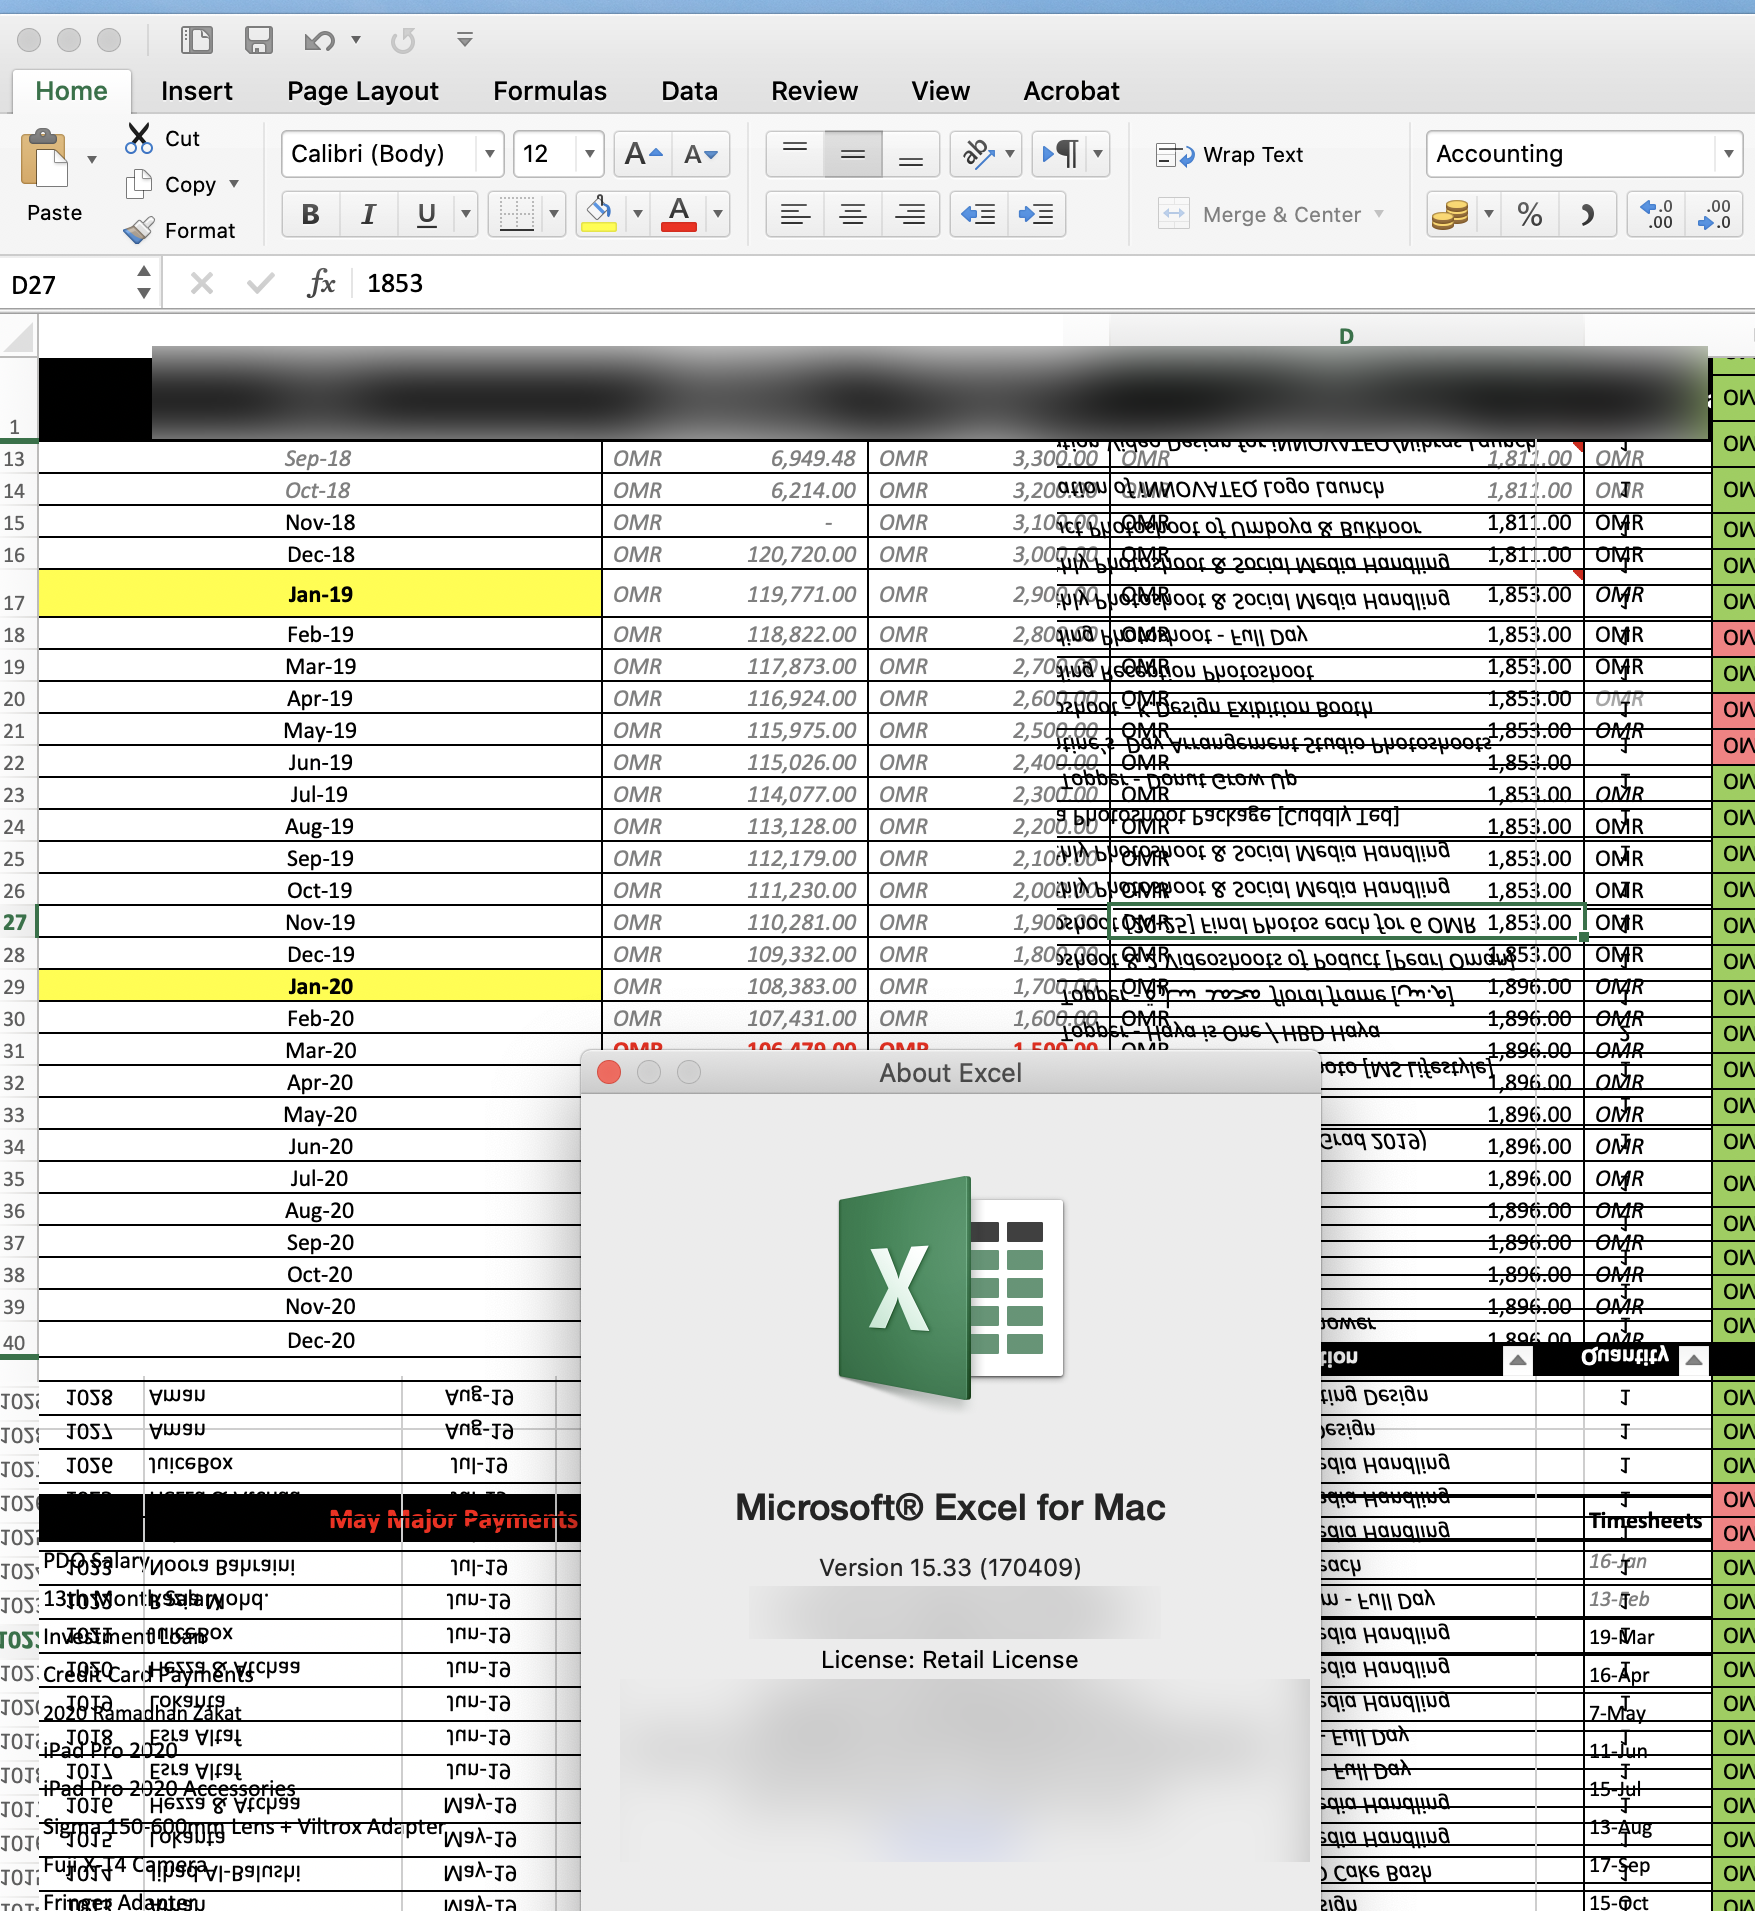The width and height of the screenshot is (1755, 1911).
Task: Increase decimal places
Action: (x=1656, y=214)
